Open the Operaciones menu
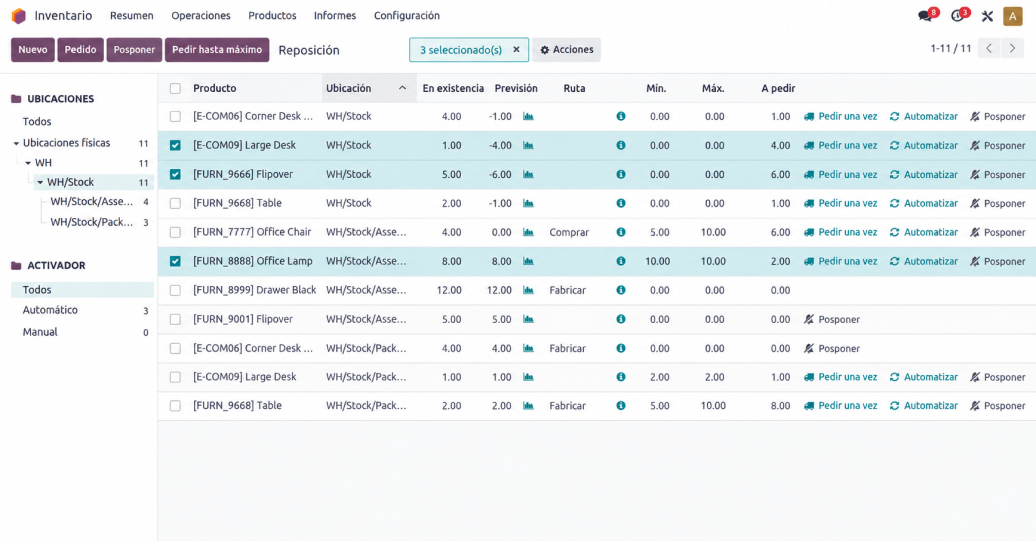This screenshot has width=1036, height=541. 201,15
